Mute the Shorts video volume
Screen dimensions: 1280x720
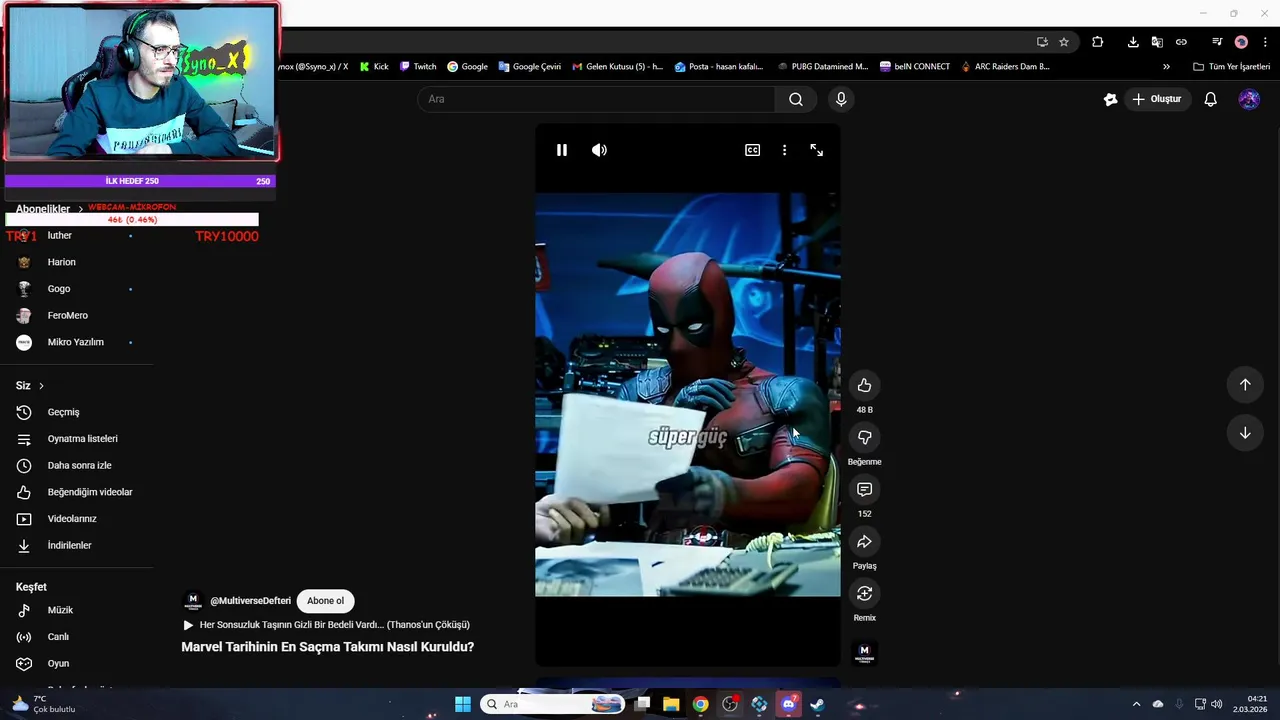click(x=599, y=150)
